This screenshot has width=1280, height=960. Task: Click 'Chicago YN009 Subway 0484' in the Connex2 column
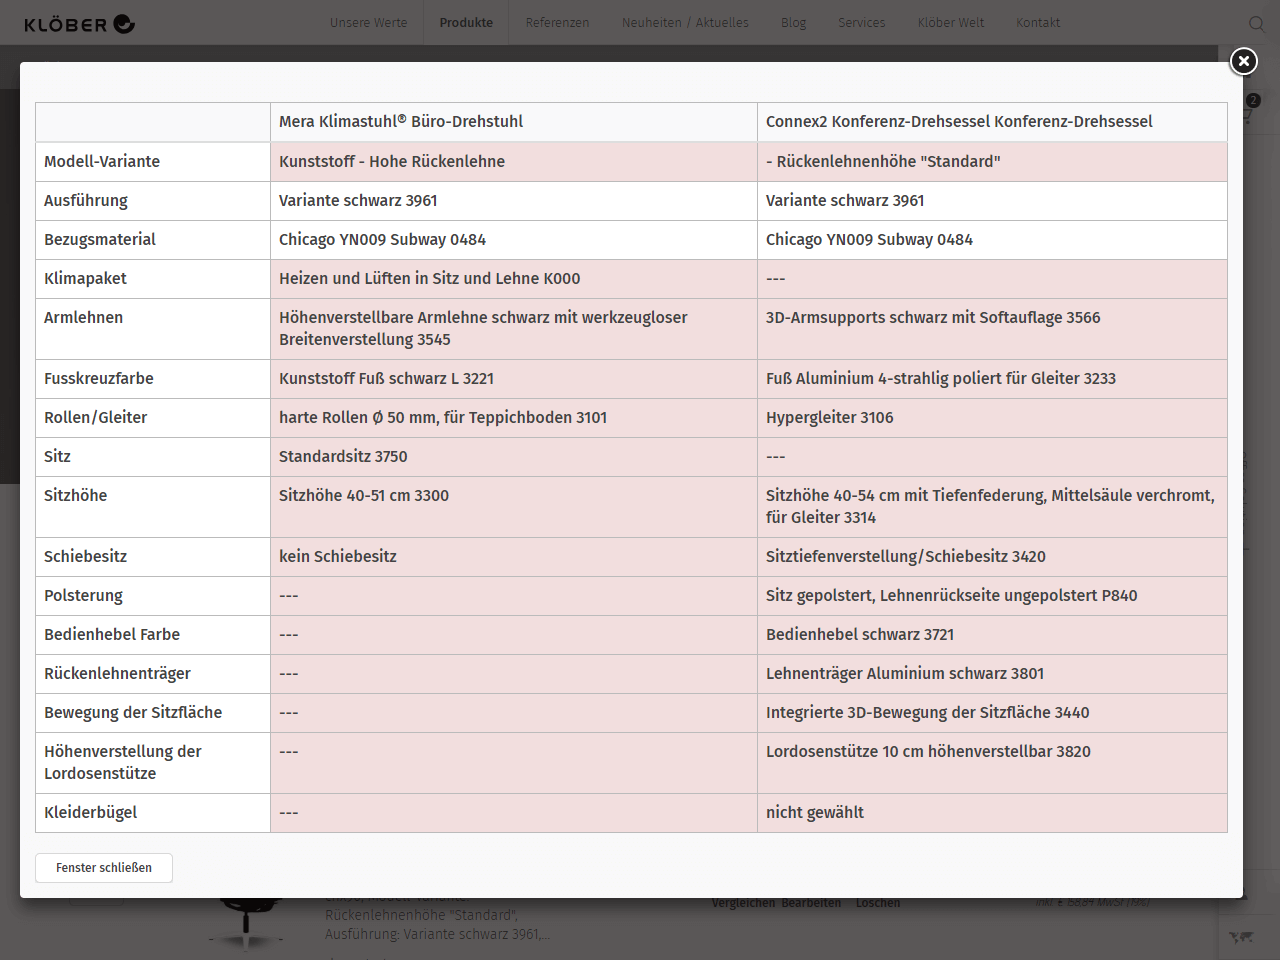point(992,240)
